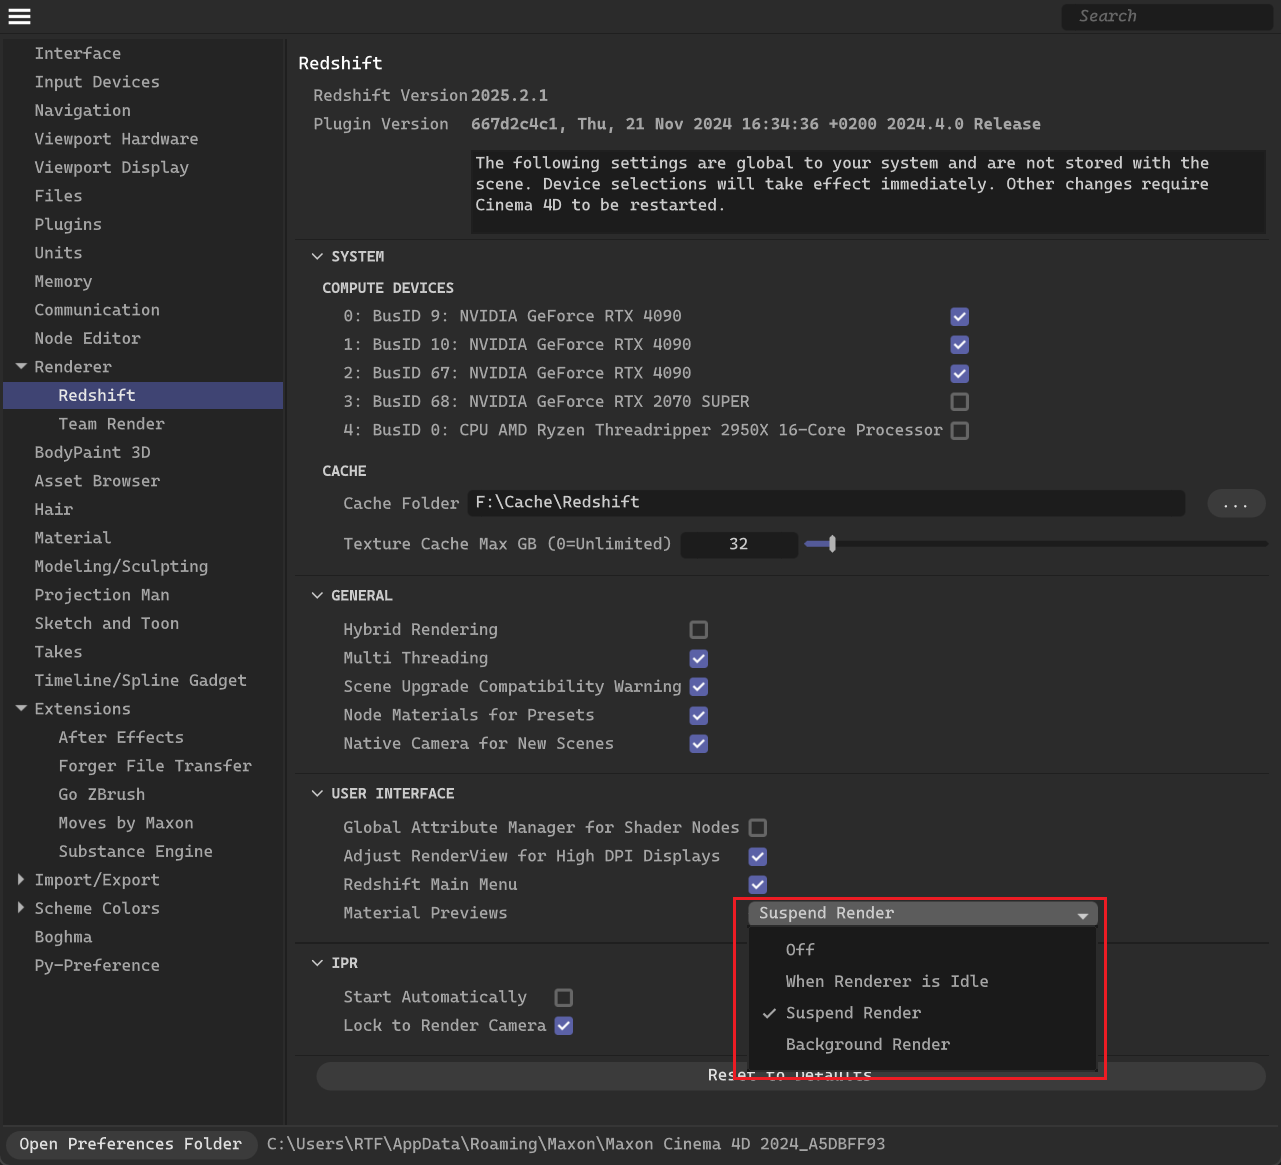Open Viewport Display preferences
The height and width of the screenshot is (1165, 1281).
tap(112, 168)
